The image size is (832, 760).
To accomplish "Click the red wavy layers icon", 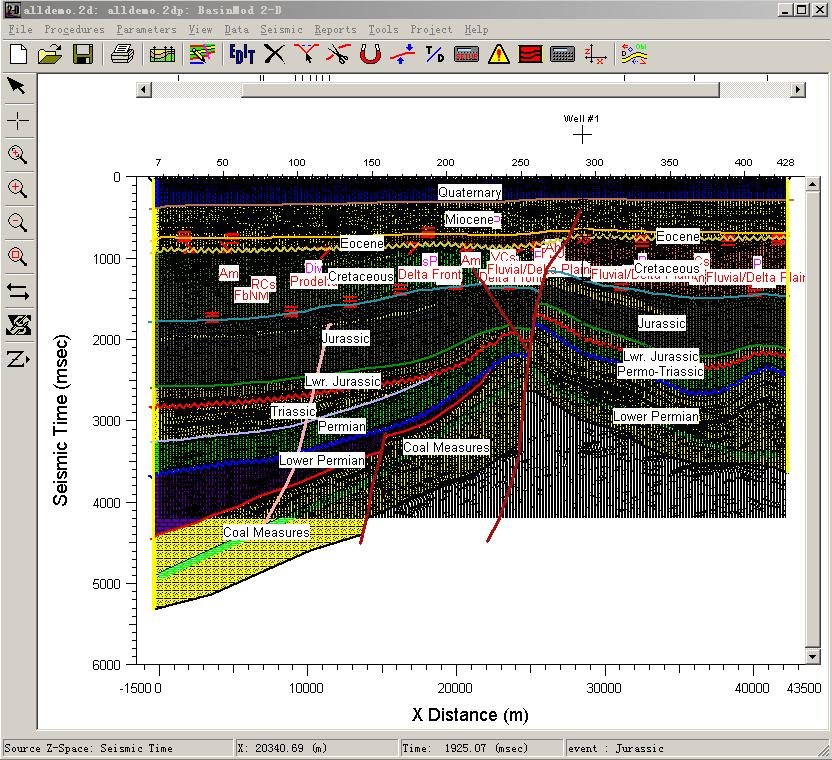I will point(530,54).
